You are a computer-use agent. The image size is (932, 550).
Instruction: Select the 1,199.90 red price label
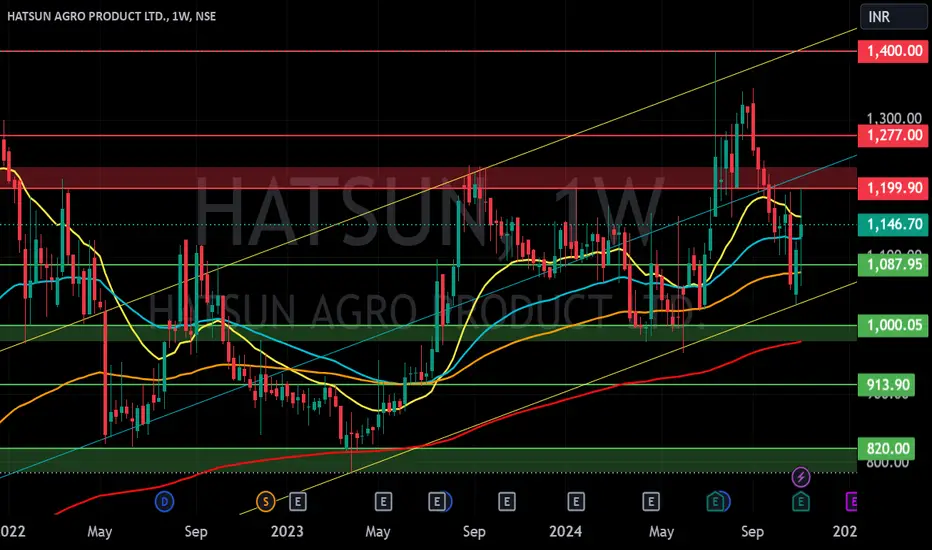point(893,188)
